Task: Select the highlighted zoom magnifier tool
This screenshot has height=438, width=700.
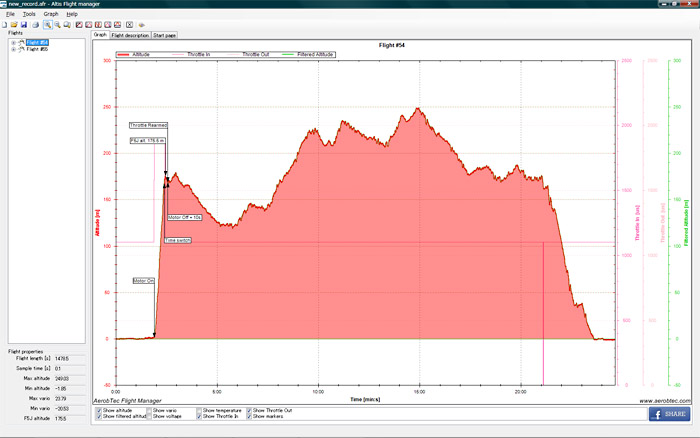Action: pyautogui.click(x=47, y=25)
